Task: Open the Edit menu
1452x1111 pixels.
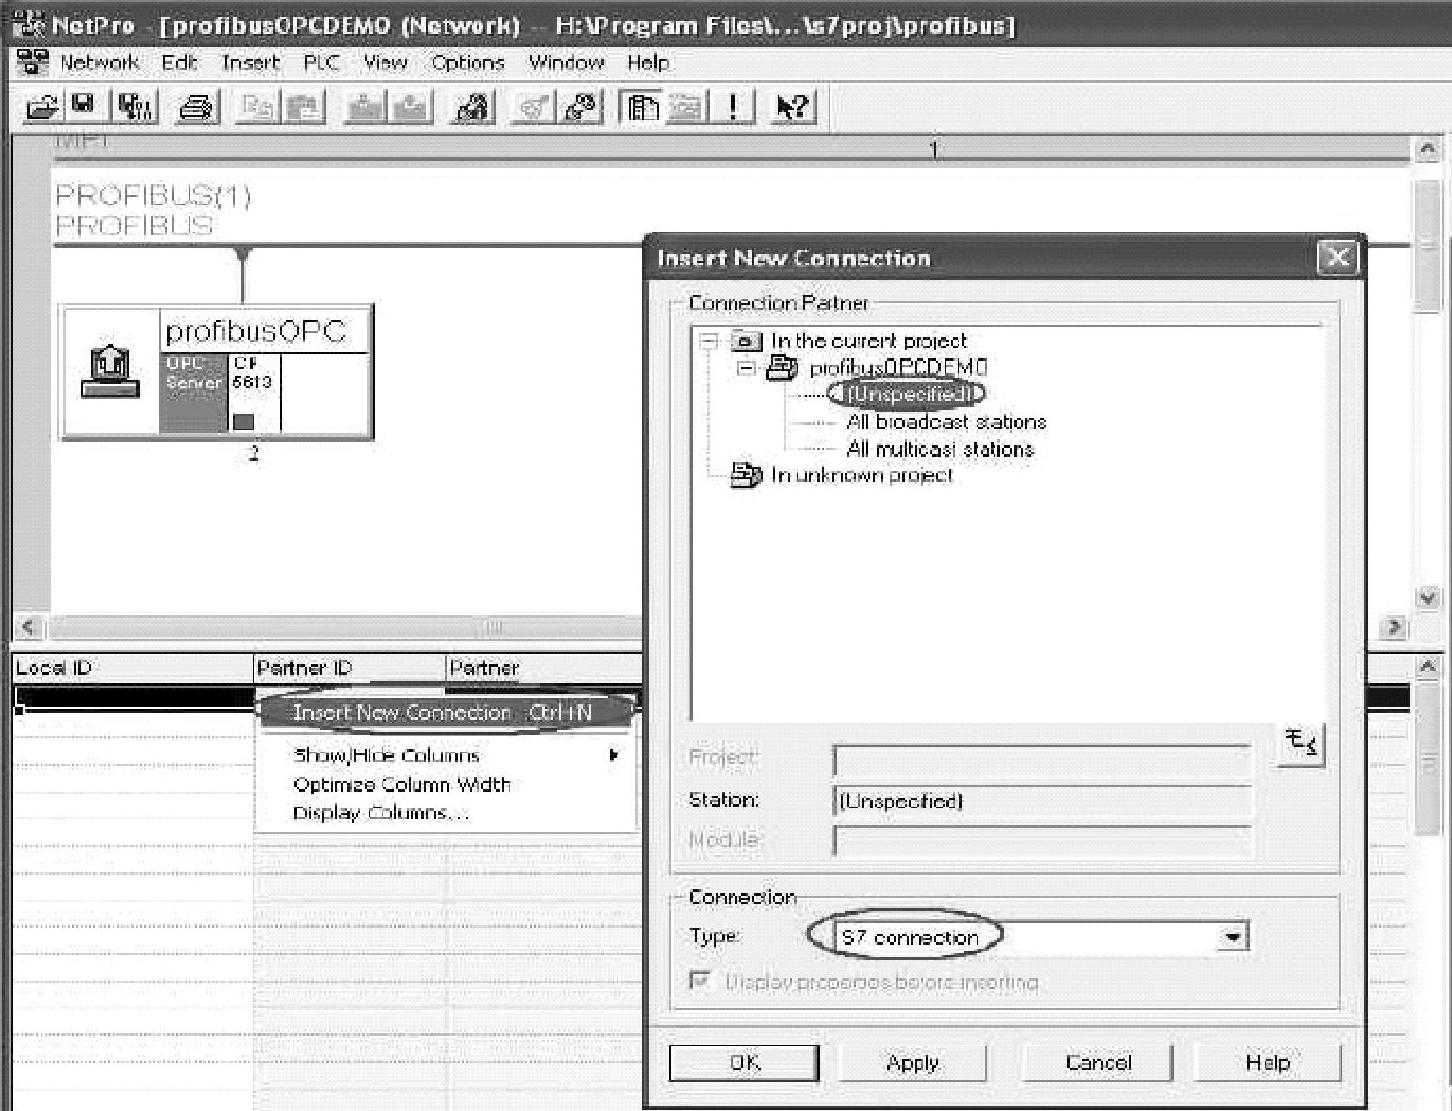Action: click(x=180, y=63)
